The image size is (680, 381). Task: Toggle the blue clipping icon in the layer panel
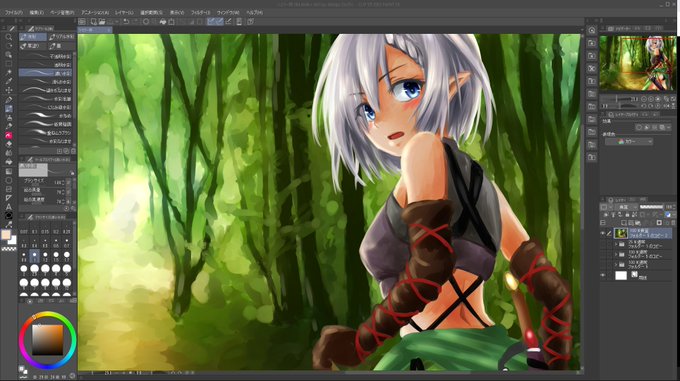point(668,215)
